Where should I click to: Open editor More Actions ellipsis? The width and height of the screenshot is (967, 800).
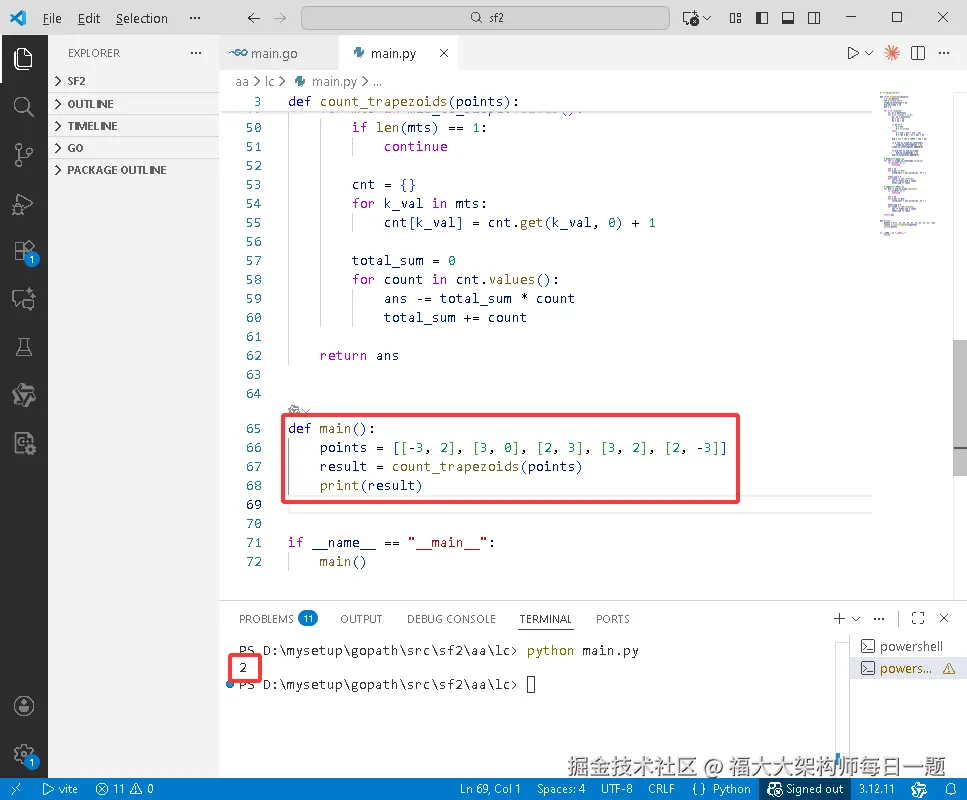pos(944,53)
